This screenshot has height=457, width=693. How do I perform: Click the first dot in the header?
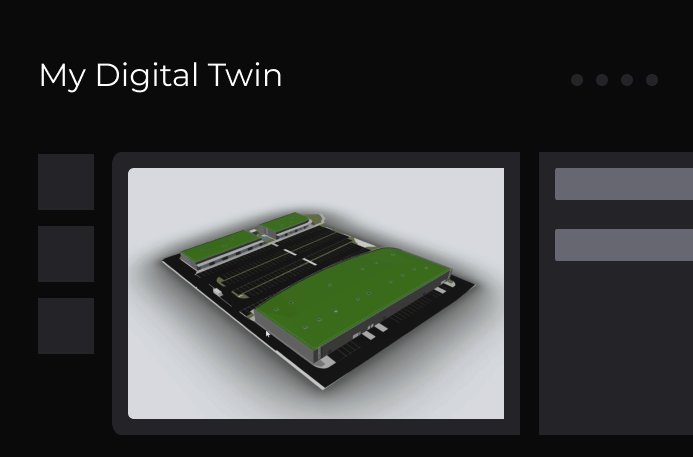(577, 80)
